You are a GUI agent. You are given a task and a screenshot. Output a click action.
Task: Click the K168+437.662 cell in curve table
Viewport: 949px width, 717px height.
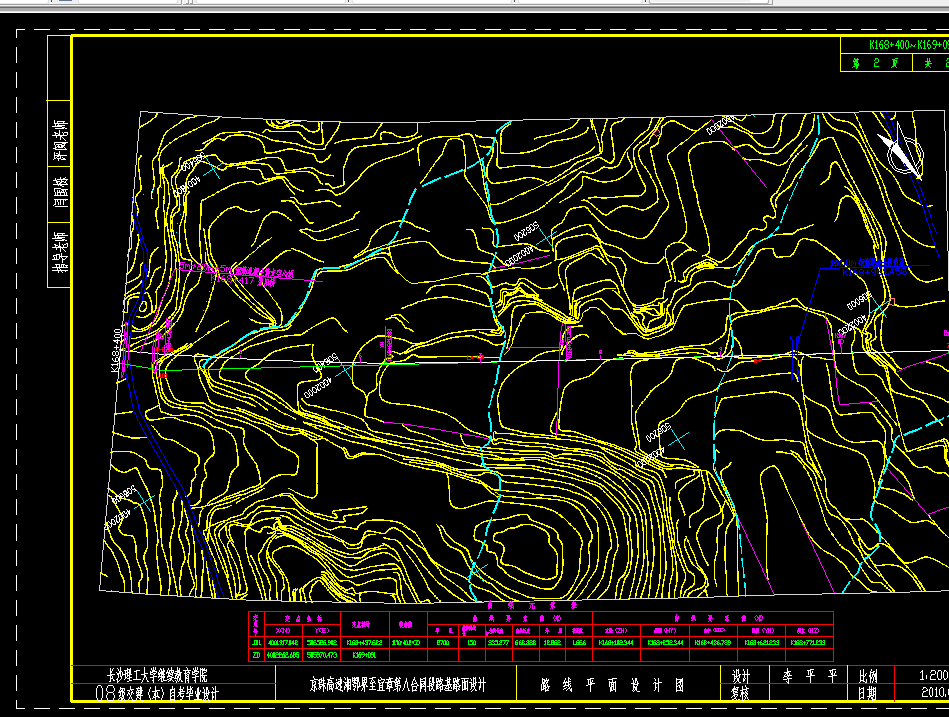(x=364, y=643)
